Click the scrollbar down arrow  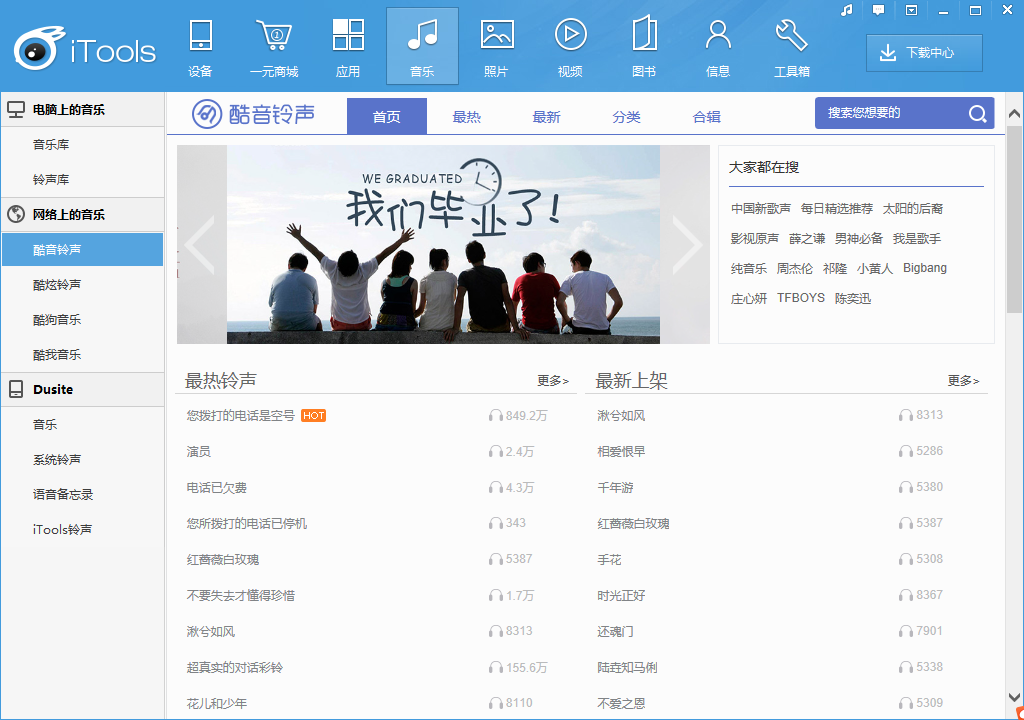tap(1014, 696)
